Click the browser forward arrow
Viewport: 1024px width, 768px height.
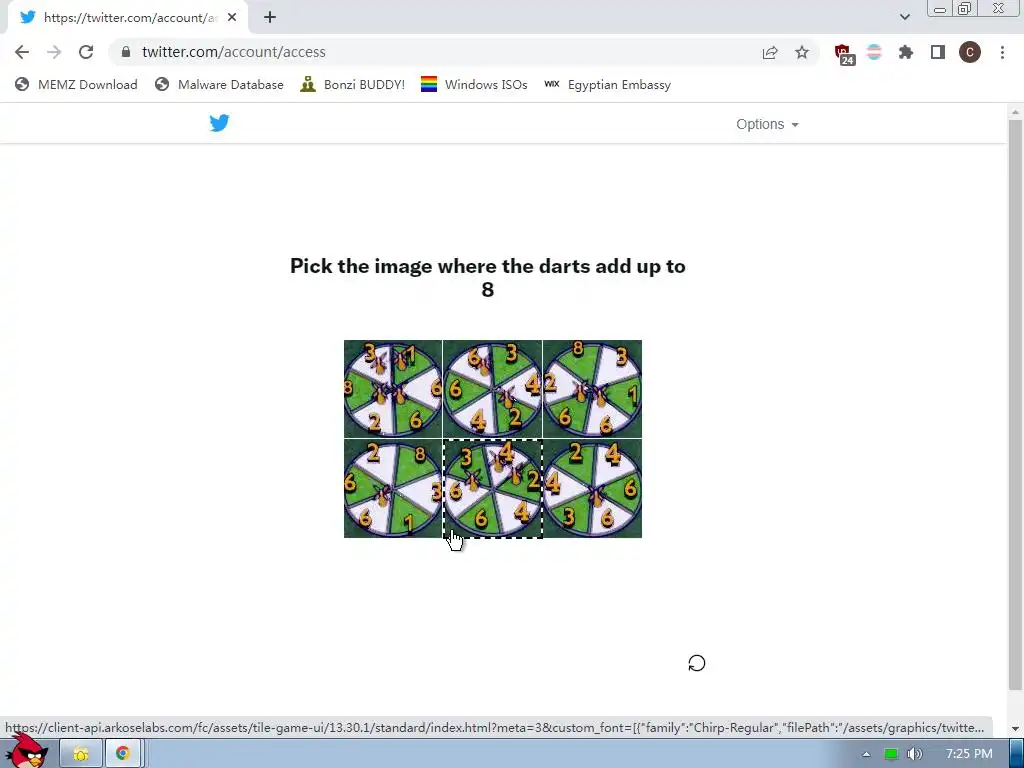[x=54, y=52]
